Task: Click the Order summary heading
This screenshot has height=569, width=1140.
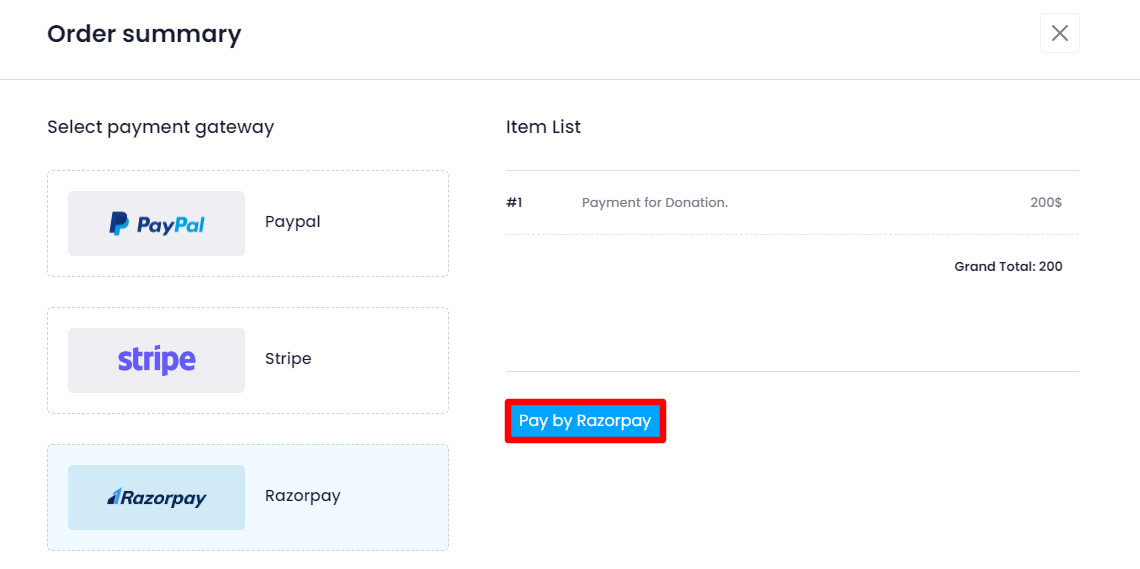Action: pos(144,34)
